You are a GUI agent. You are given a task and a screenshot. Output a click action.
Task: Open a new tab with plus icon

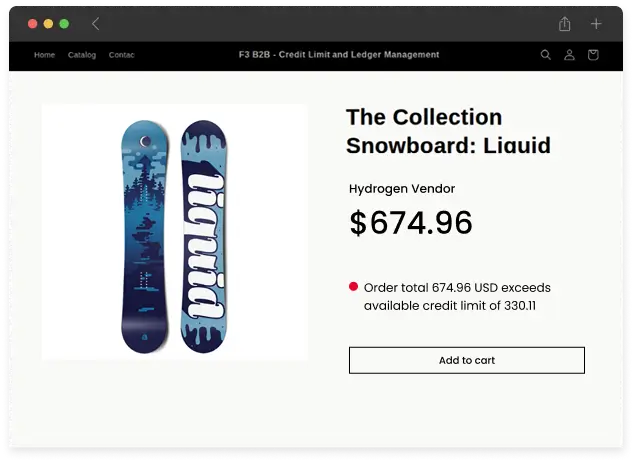(596, 24)
